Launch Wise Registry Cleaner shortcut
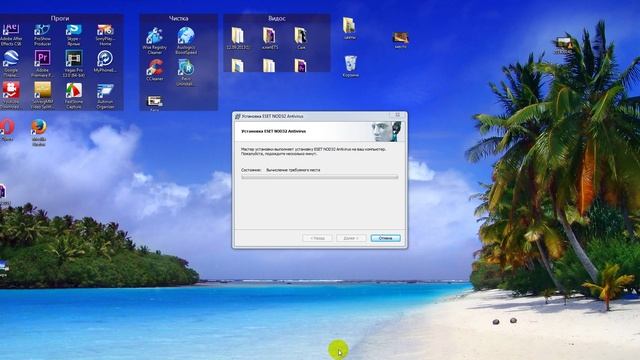Image resolution: width=640 pixels, height=360 pixels. (x=154, y=41)
